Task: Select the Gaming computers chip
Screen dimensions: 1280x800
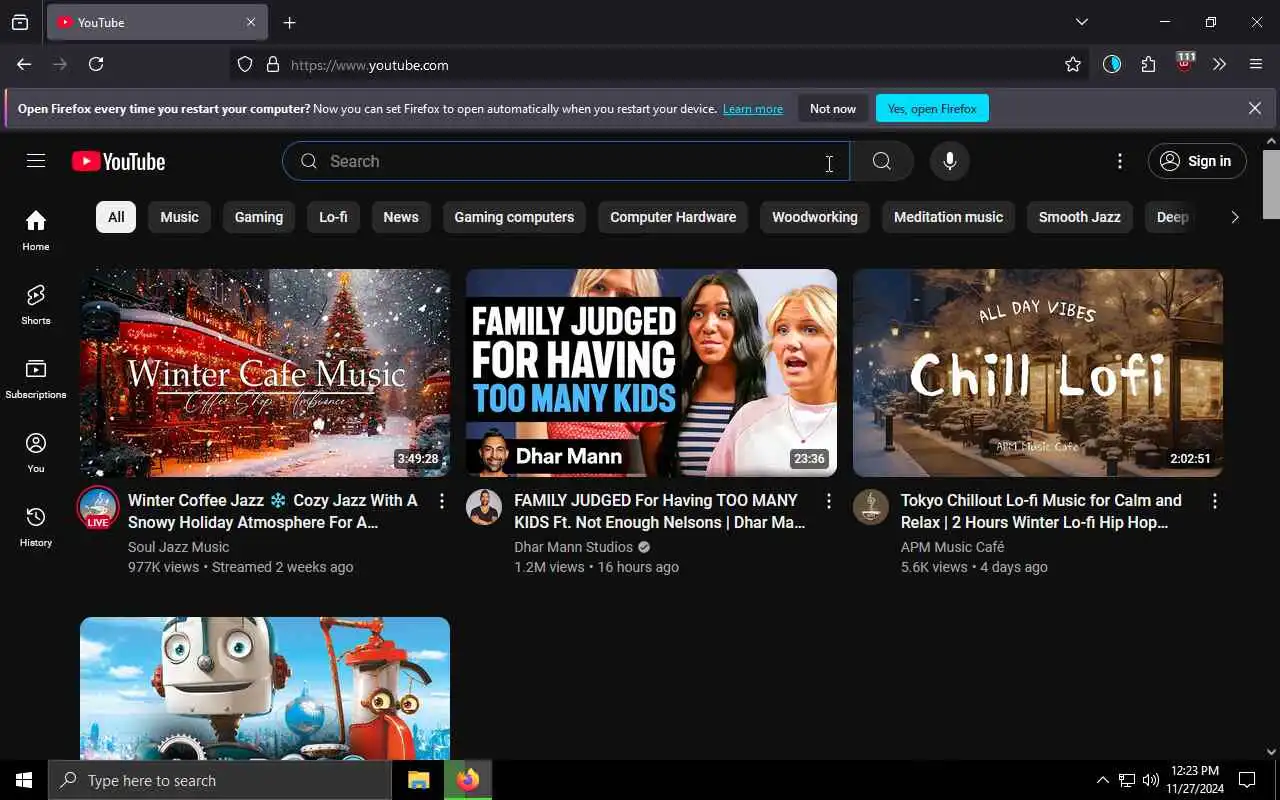Action: coord(514,217)
